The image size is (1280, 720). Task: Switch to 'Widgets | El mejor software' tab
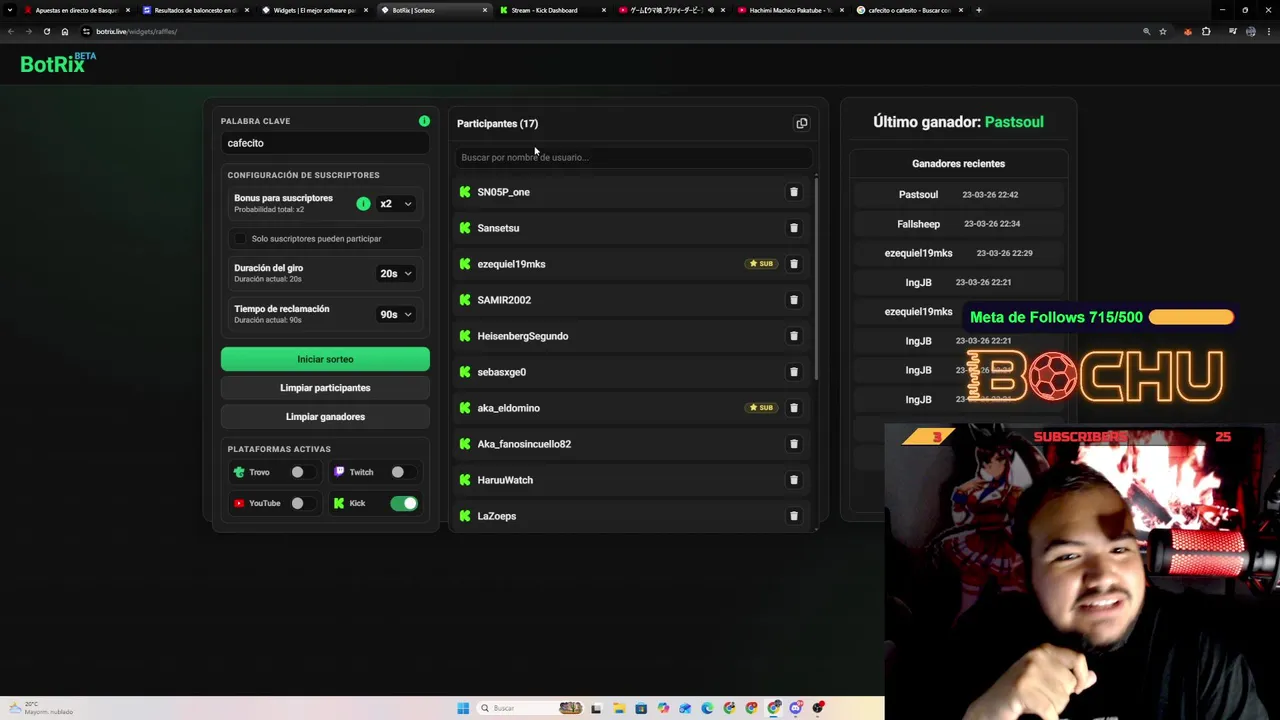313,10
